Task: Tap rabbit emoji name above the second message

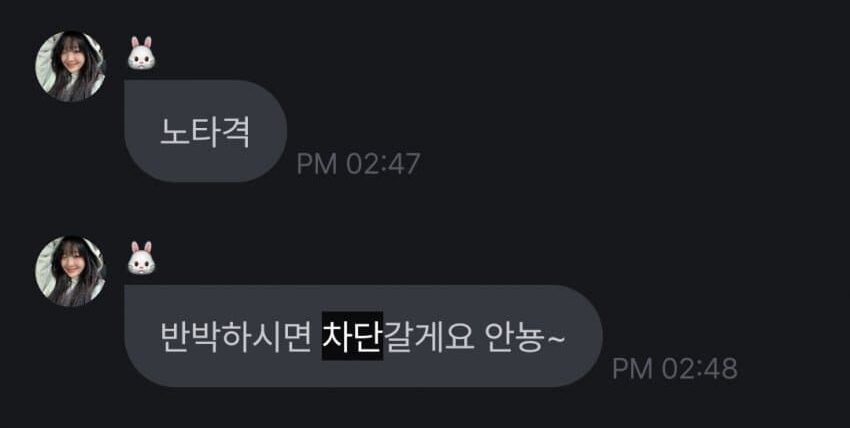Action: 141,257
